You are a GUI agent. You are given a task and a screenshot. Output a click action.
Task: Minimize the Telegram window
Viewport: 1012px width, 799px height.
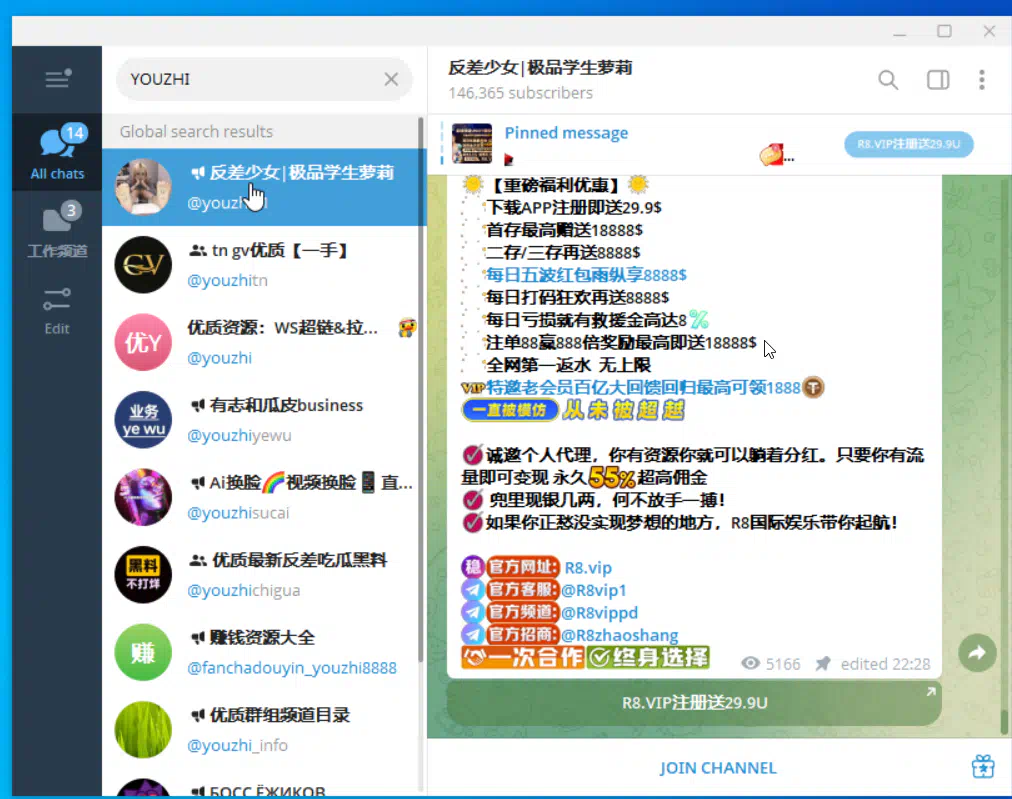[900, 32]
